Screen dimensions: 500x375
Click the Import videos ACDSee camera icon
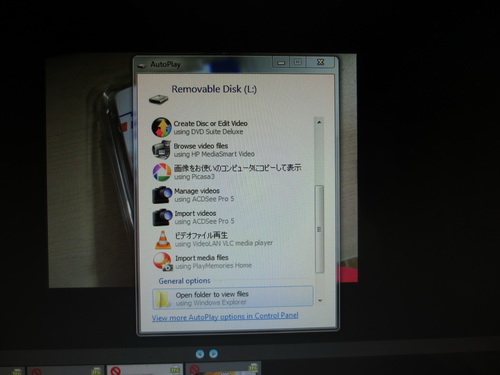[x=162, y=217]
